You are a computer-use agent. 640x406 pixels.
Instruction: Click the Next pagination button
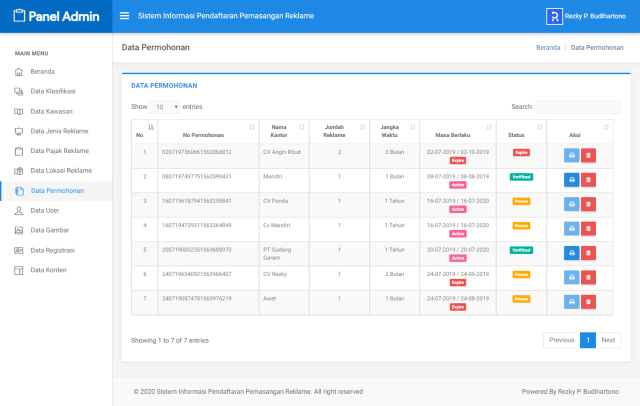point(608,340)
